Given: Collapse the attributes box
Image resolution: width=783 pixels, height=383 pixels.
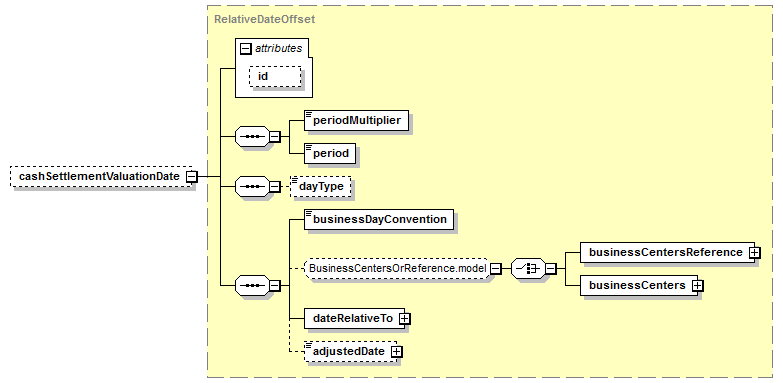Looking at the screenshot, I should pos(245,48).
